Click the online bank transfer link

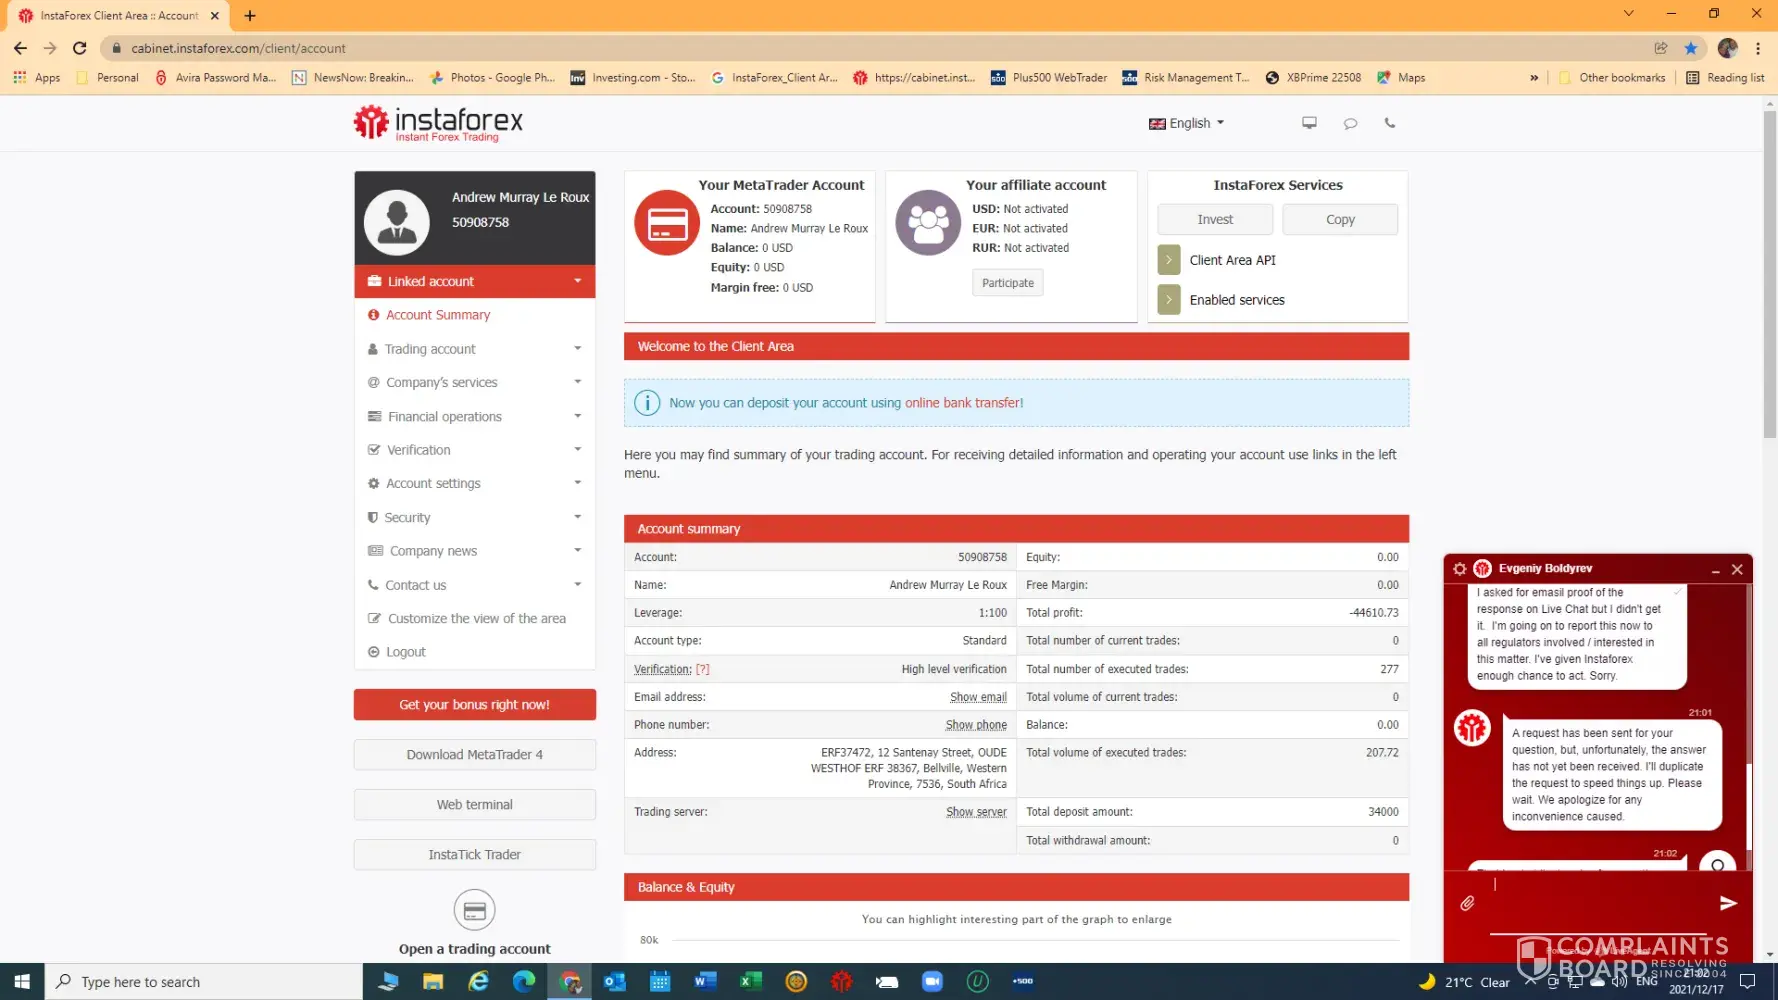click(x=963, y=403)
